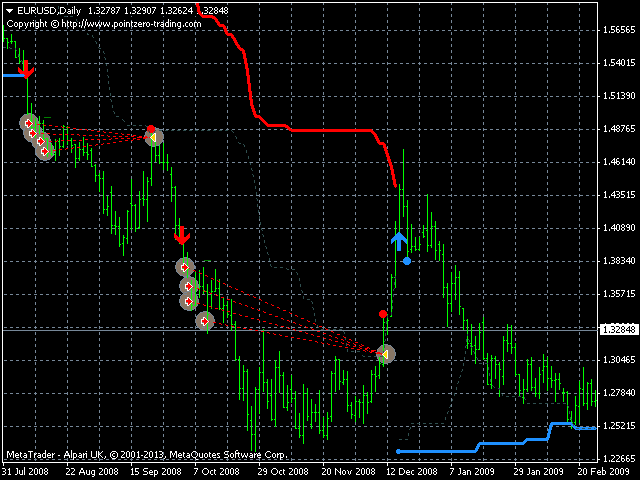
Task: Click the 1.38340 price scale label
Action: (x=619, y=261)
